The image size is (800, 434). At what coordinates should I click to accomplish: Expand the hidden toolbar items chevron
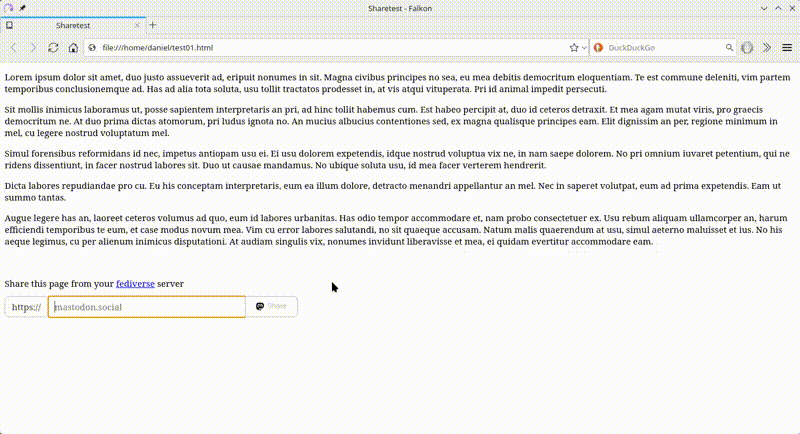tap(767, 47)
